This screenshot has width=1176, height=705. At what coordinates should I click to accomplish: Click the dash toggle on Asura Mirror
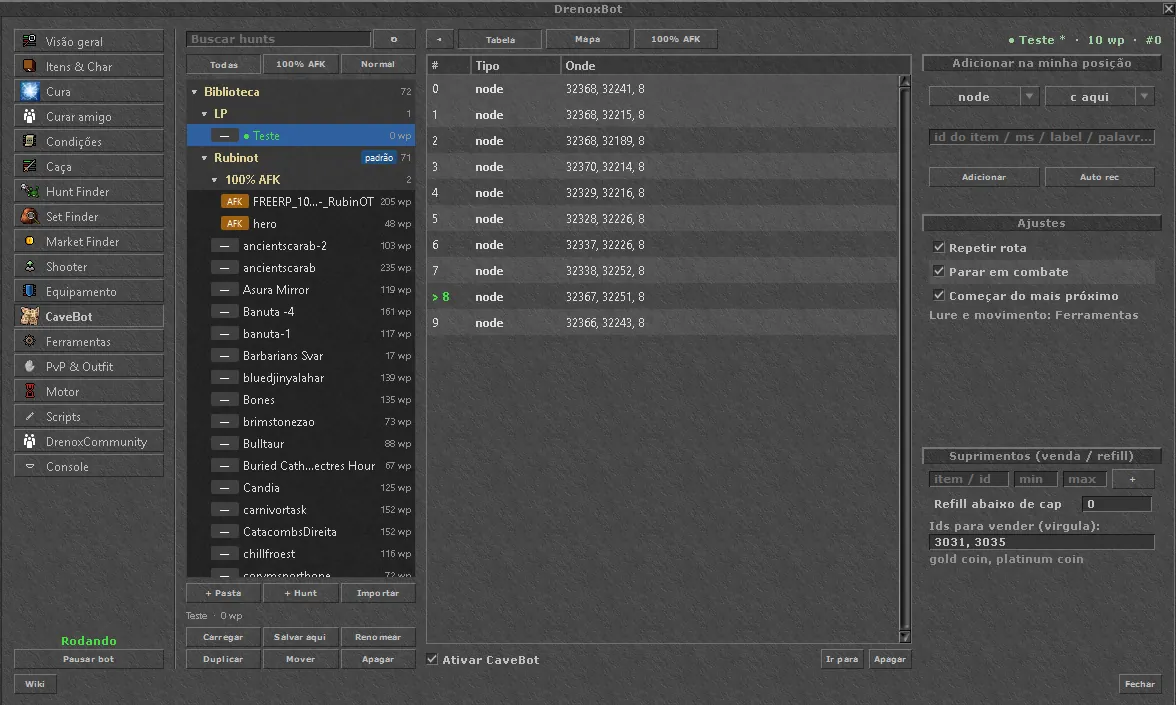pos(224,290)
